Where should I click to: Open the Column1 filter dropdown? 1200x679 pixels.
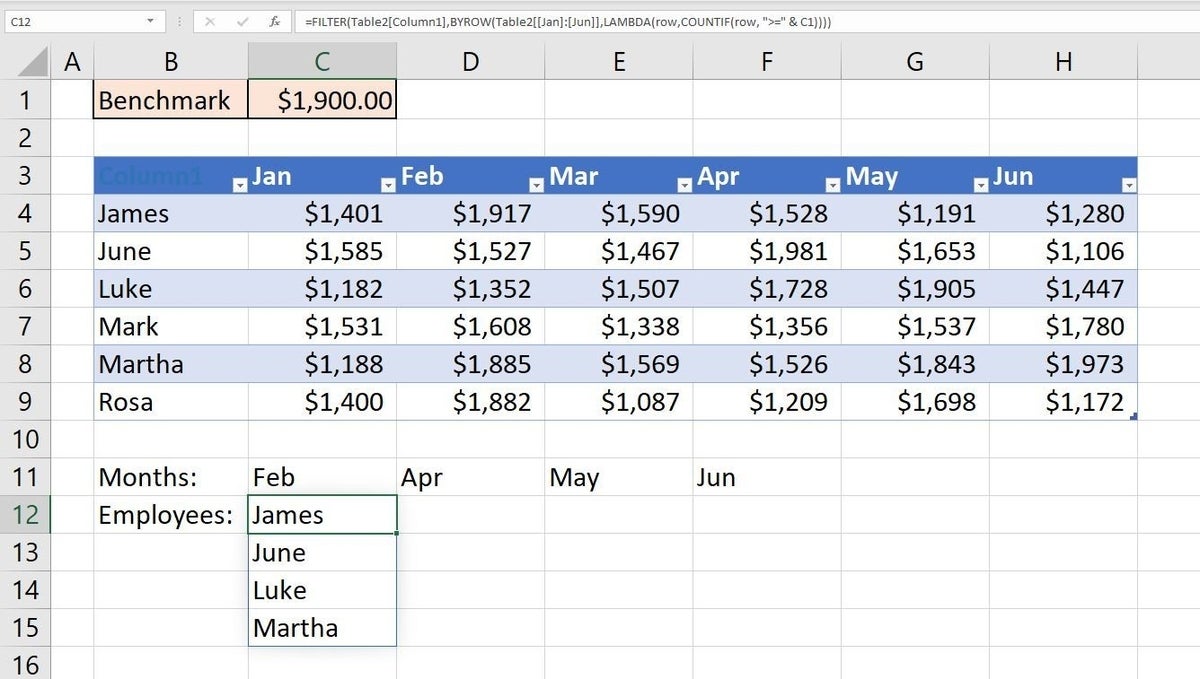pos(239,185)
